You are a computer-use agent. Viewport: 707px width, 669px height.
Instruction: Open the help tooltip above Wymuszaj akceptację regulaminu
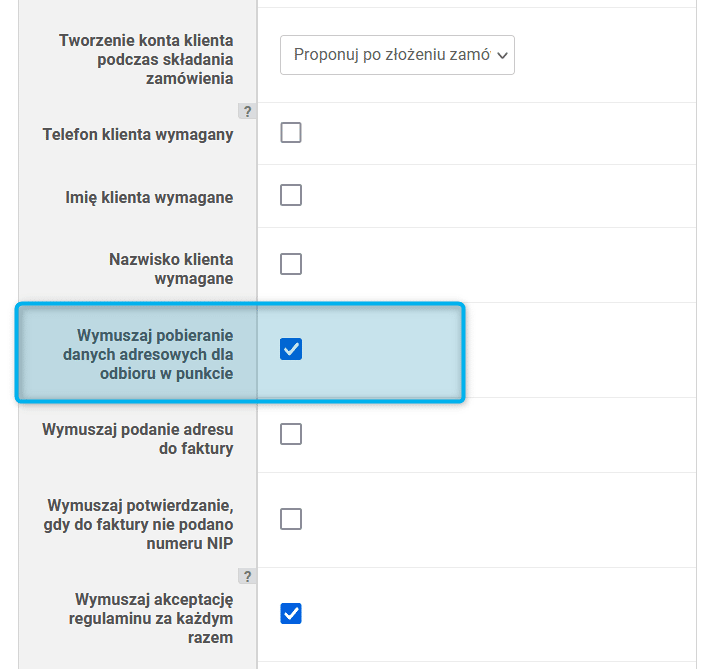coord(247,576)
